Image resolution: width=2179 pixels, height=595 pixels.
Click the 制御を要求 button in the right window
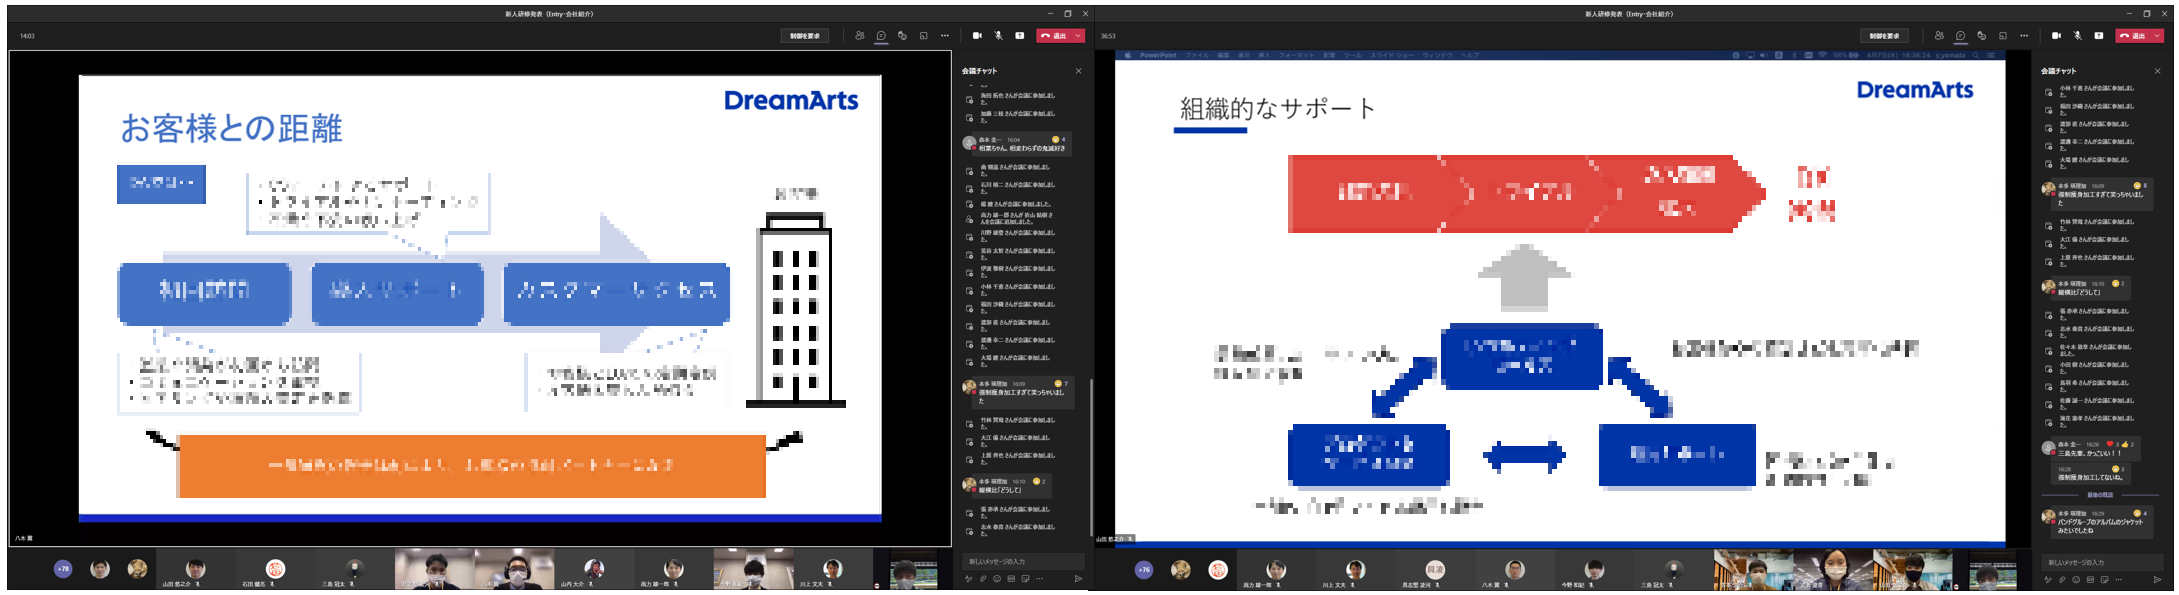click(x=1884, y=36)
